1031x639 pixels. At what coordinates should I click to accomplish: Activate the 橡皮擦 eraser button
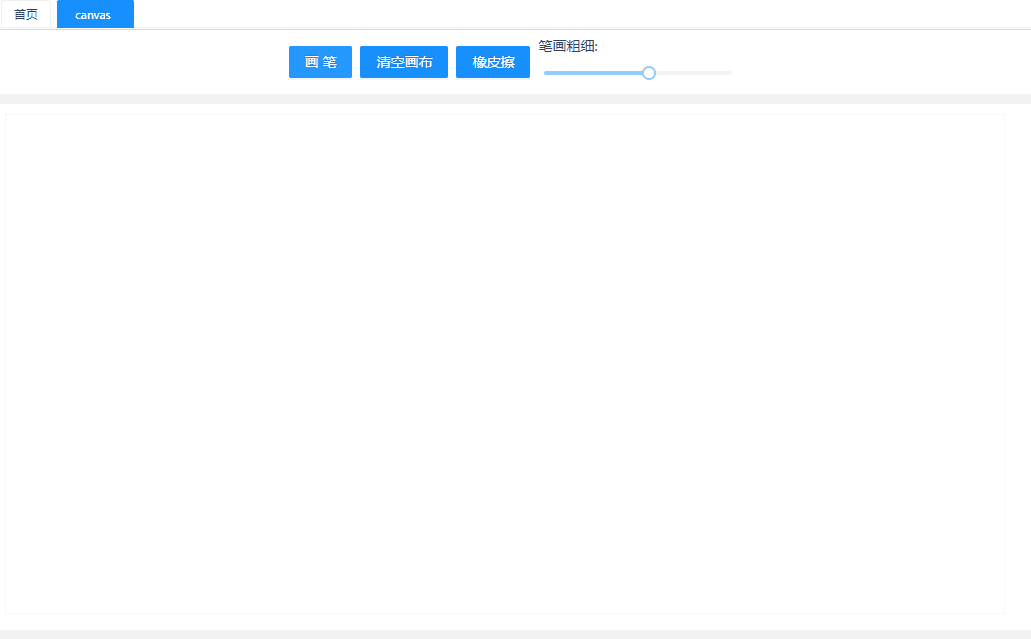point(493,62)
